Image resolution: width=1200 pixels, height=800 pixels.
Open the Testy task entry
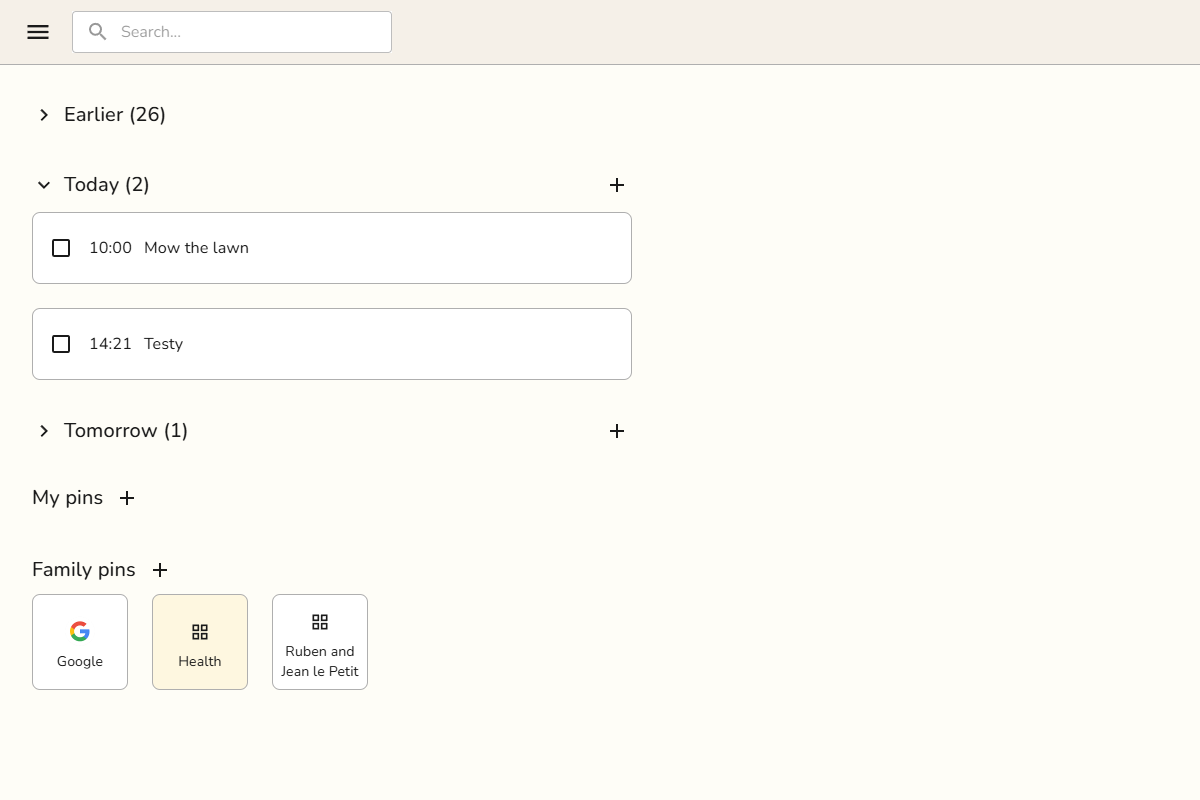(332, 344)
